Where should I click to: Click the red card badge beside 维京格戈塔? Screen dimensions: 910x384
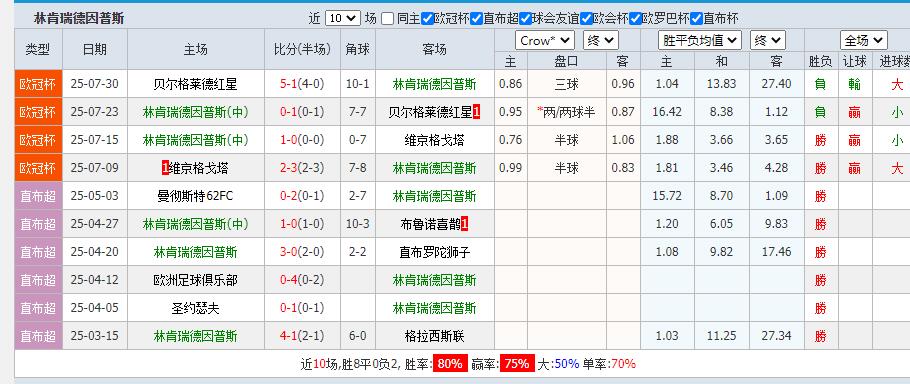pyautogui.click(x=165, y=168)
